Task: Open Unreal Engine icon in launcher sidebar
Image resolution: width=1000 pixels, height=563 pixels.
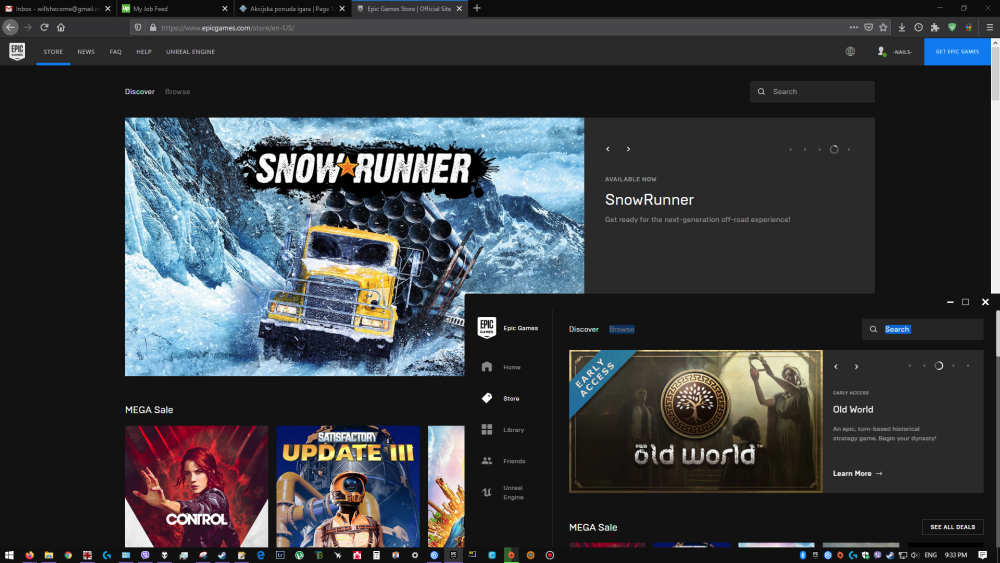Action: (x=487, y=492)
